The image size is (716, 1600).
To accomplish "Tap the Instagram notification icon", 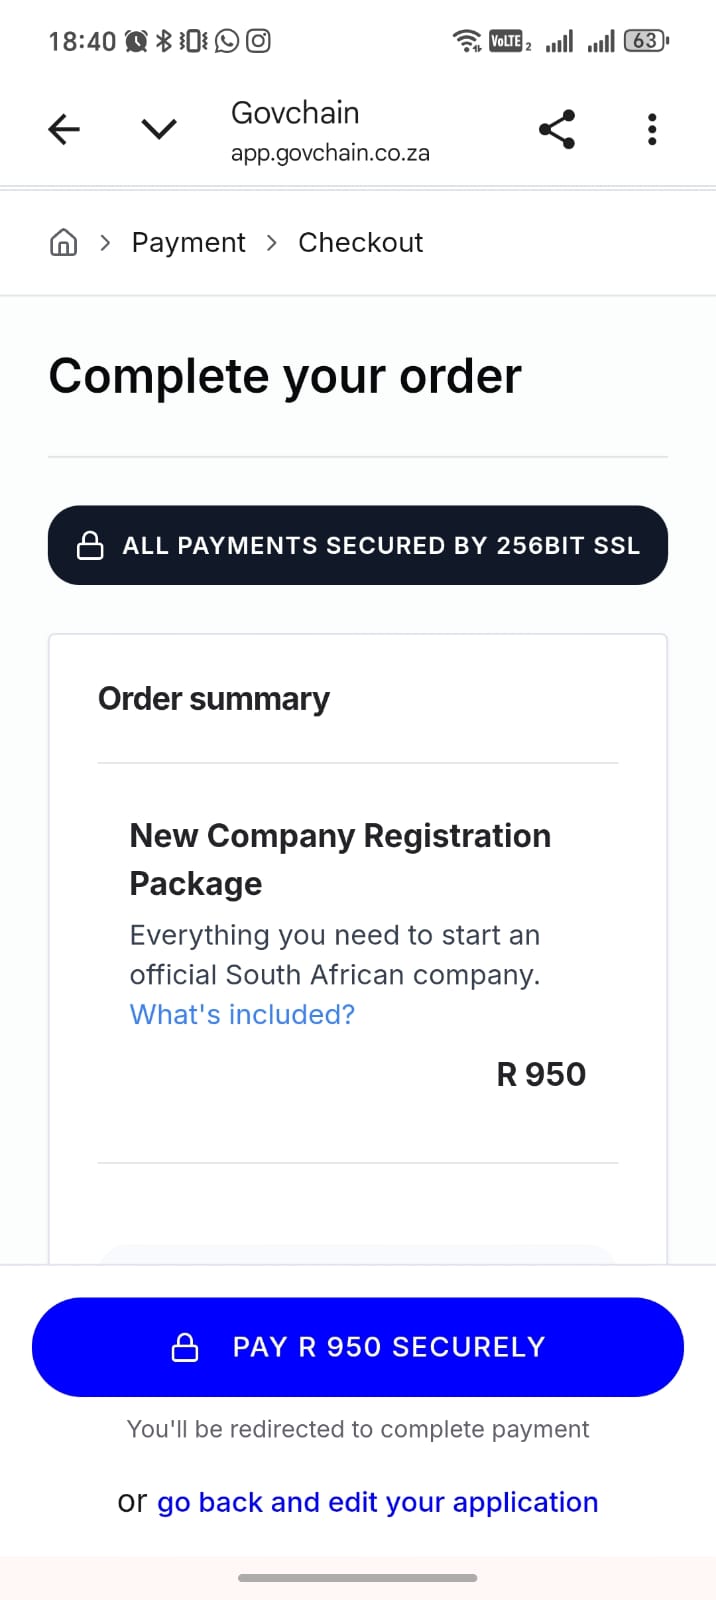I will pos(258,41).
